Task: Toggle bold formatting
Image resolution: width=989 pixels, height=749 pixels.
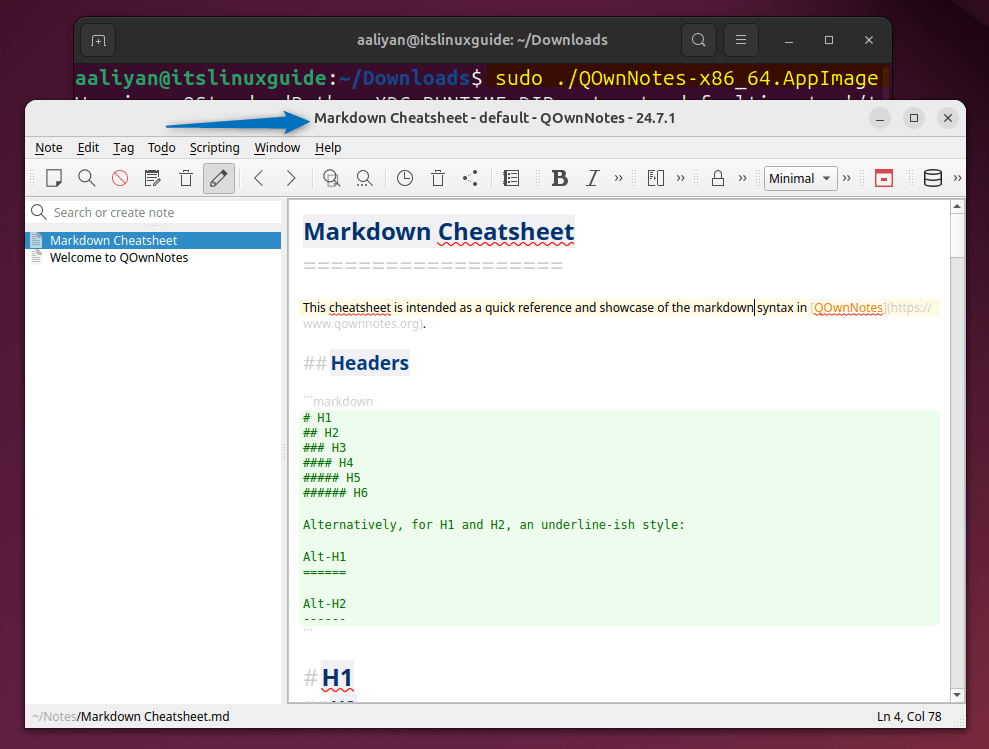Action: [560, 178]
